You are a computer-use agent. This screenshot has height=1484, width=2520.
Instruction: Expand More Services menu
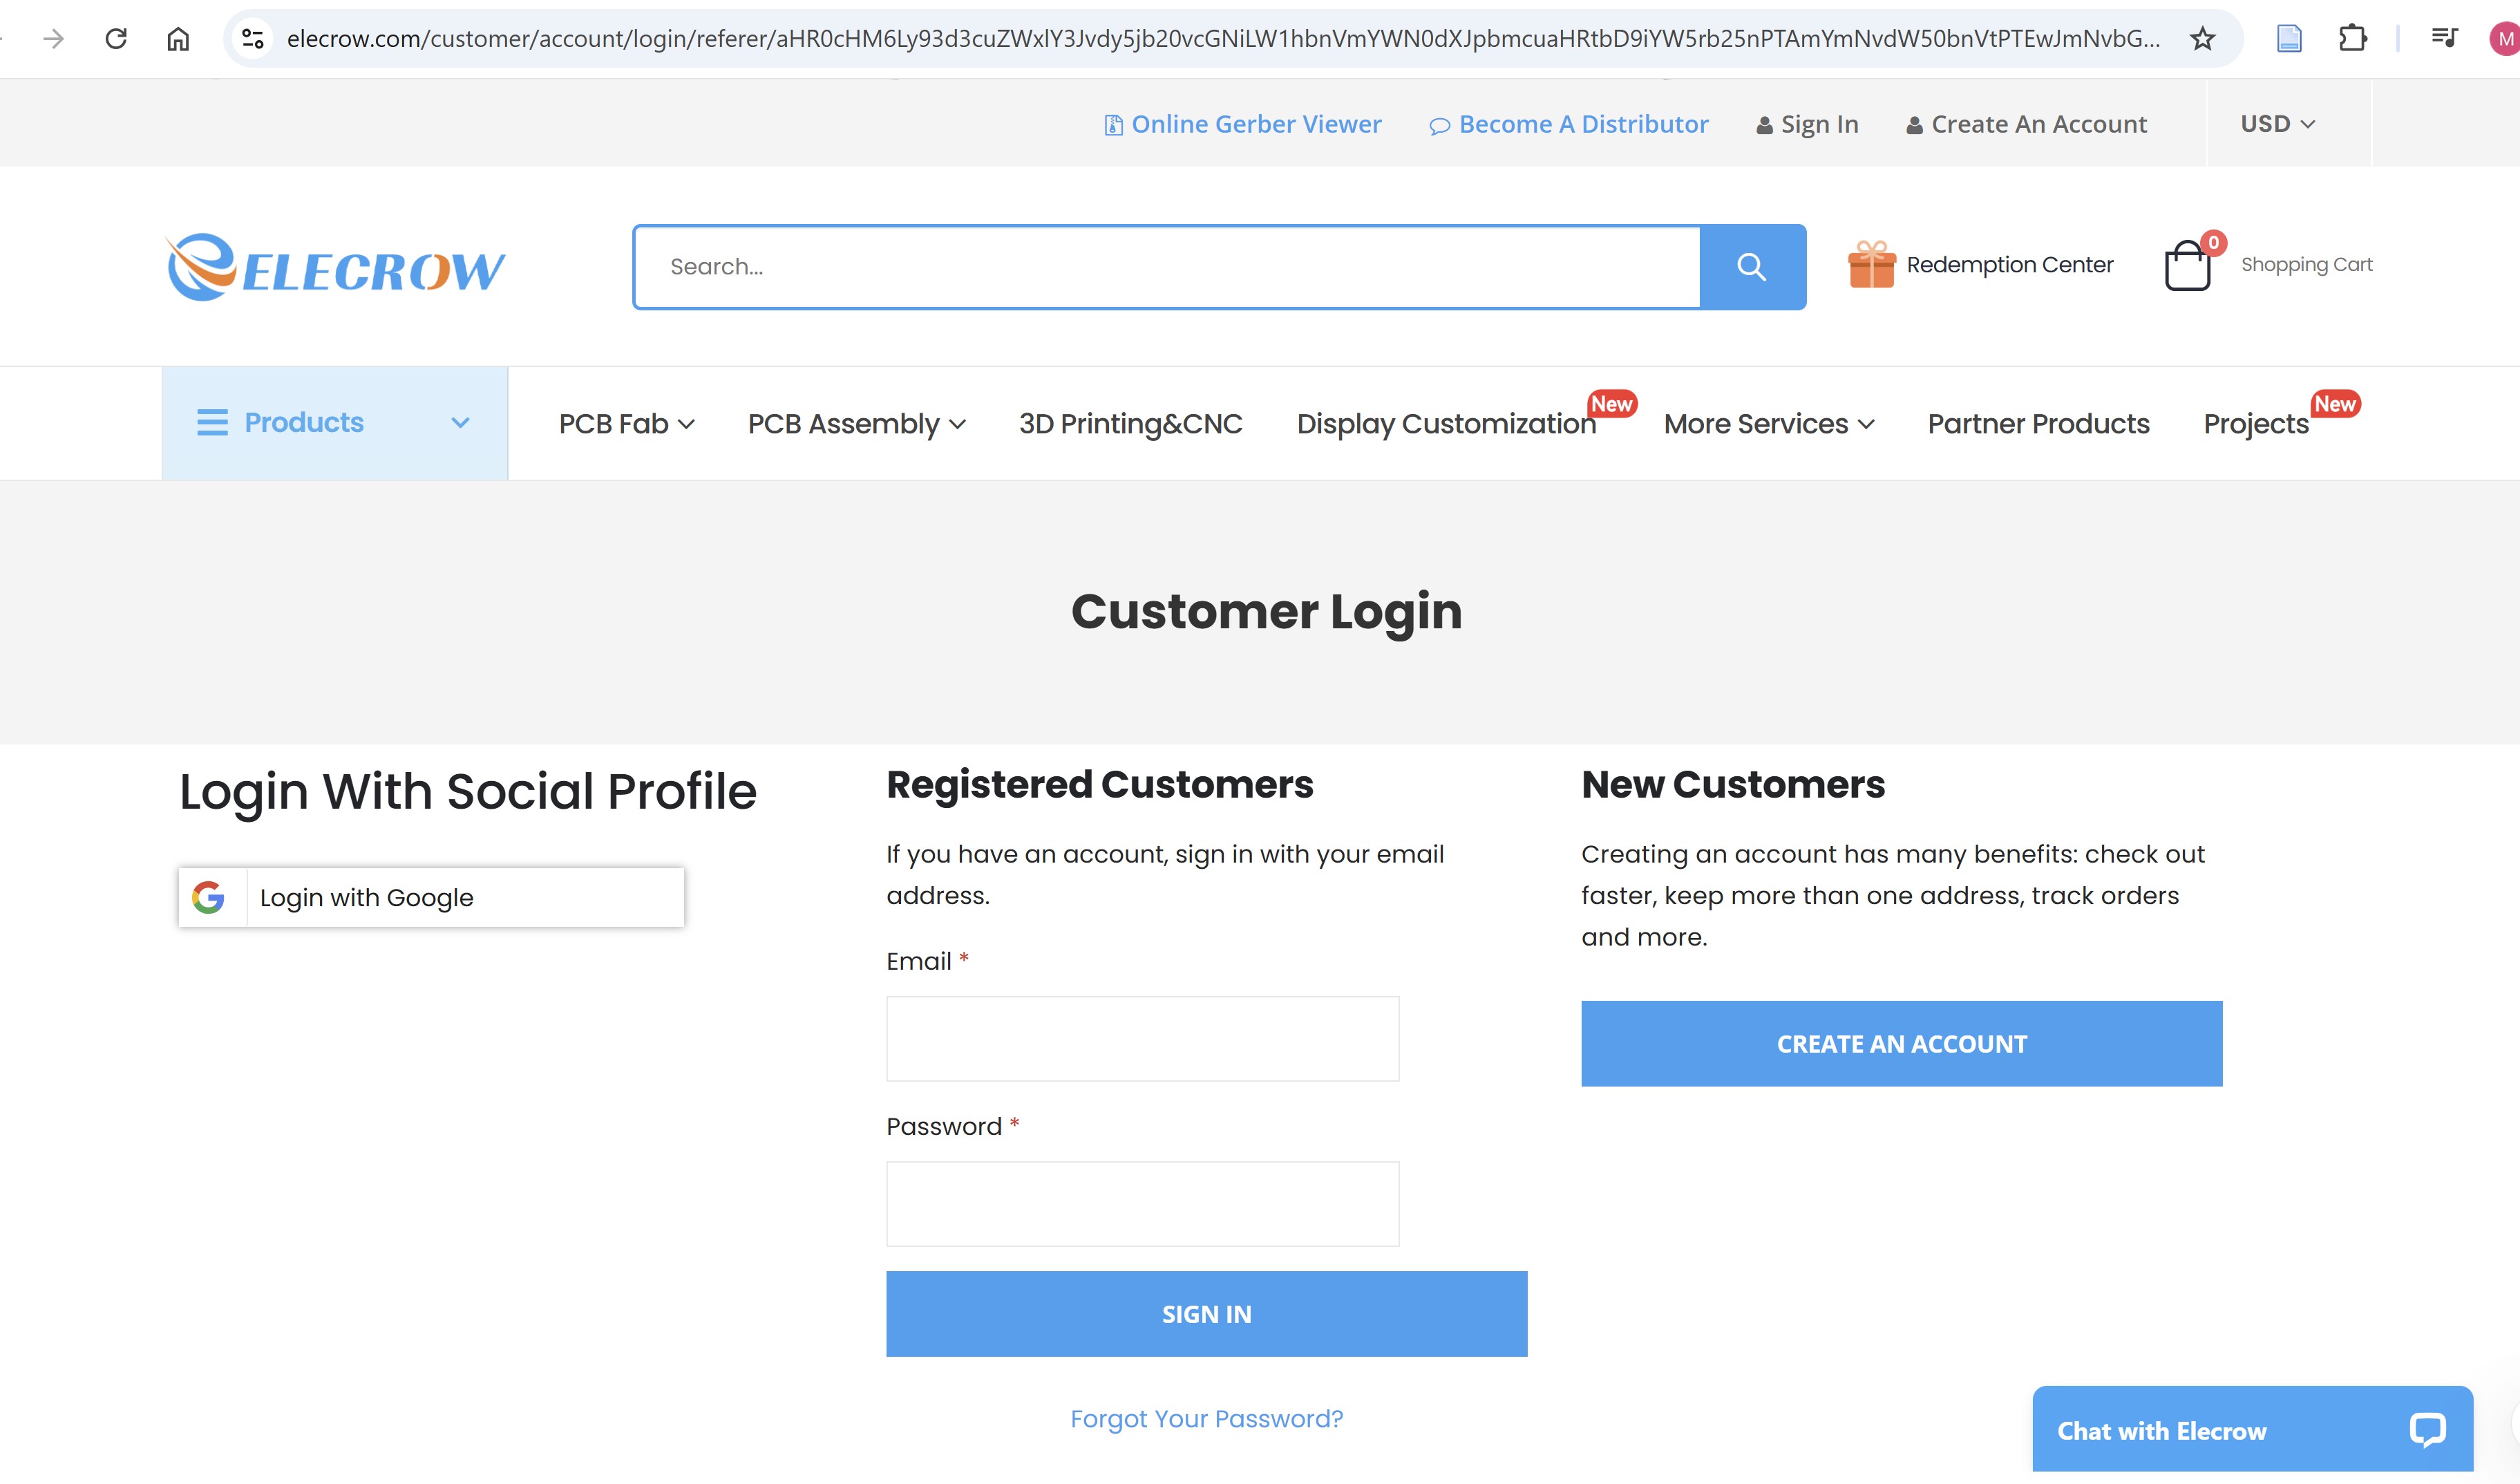(1768, 424)
